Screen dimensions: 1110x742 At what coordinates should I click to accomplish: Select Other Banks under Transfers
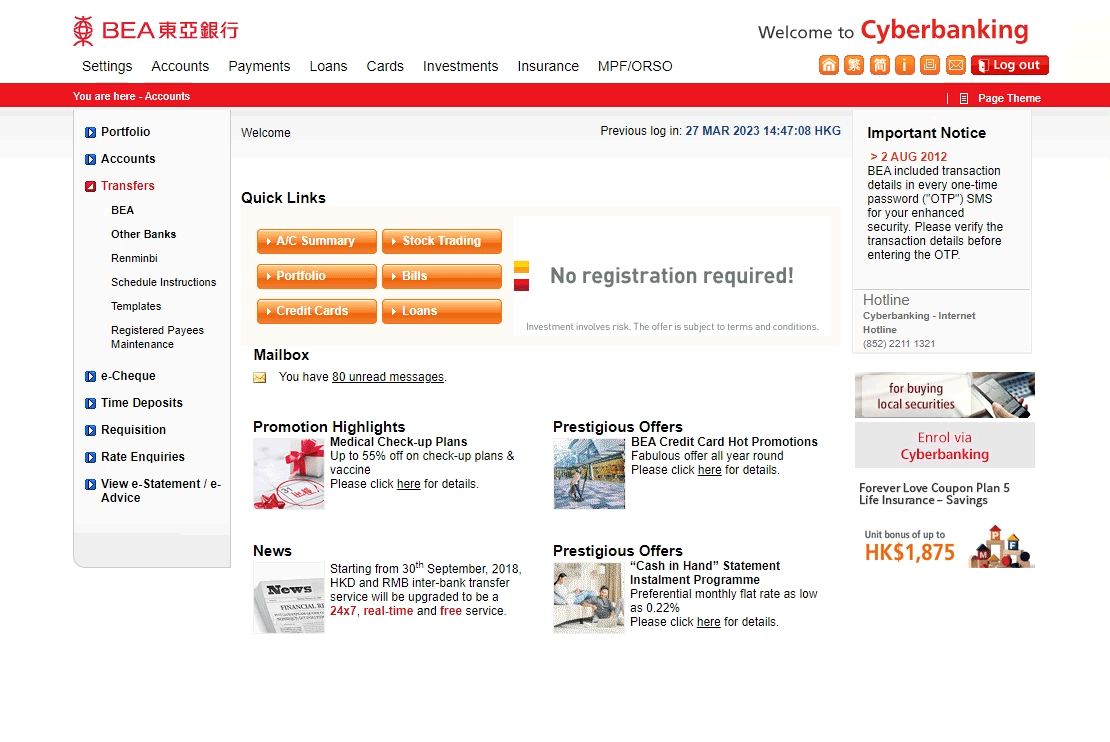tap(144, 234)
